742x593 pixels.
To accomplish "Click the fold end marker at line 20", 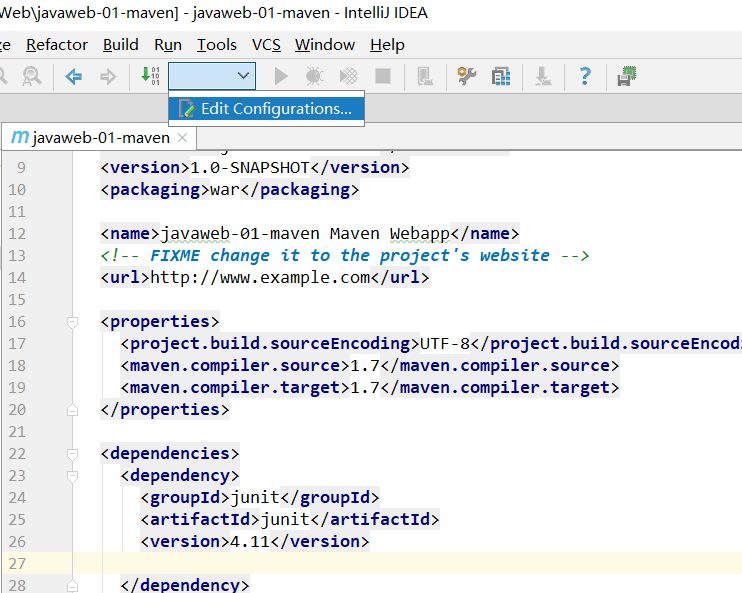I will [72, 410].
